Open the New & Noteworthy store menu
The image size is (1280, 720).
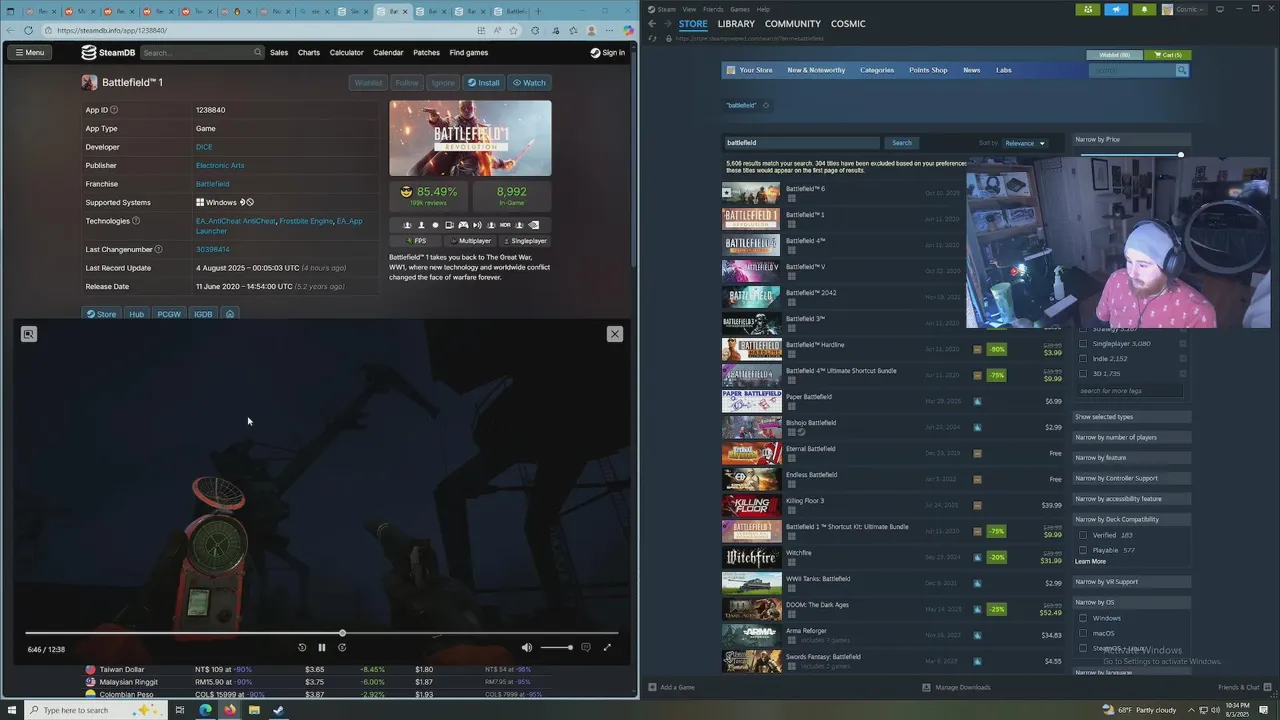coord(816,70)
